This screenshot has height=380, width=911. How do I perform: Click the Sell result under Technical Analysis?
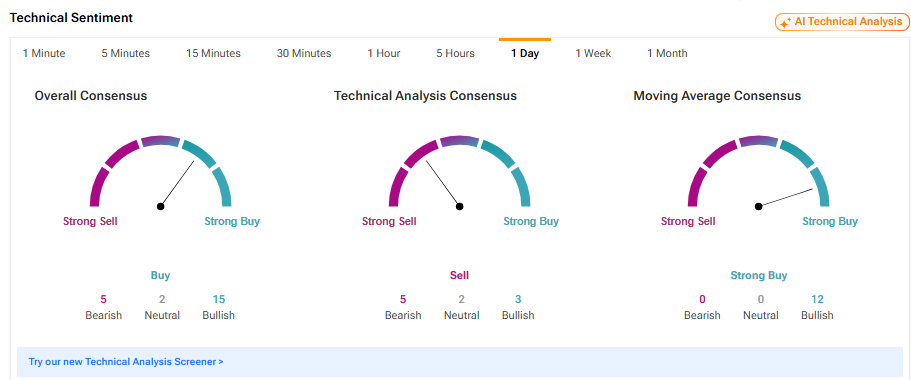click(459, 275)
